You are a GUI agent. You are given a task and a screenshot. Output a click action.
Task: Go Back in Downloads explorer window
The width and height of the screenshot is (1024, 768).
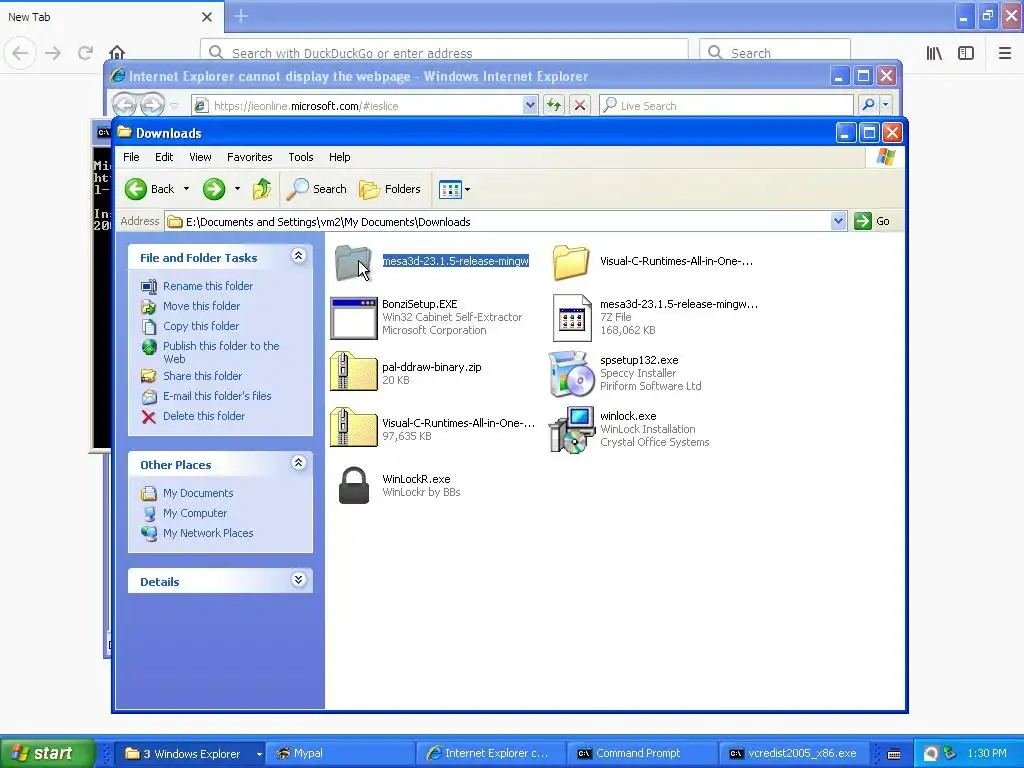click(x=150, y=189)
